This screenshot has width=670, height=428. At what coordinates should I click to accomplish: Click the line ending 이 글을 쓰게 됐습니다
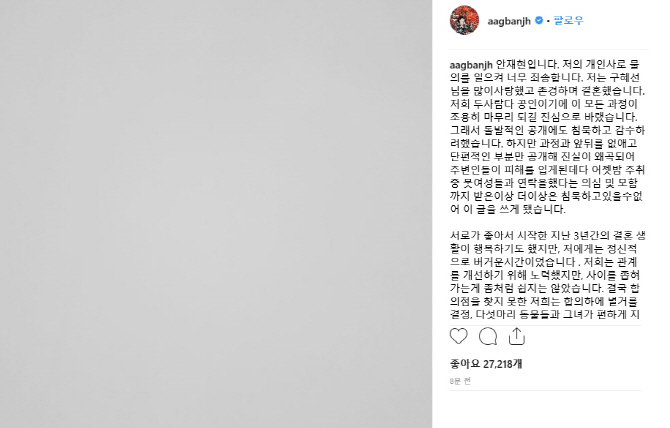pyautogui.click(x=507, y=209)
